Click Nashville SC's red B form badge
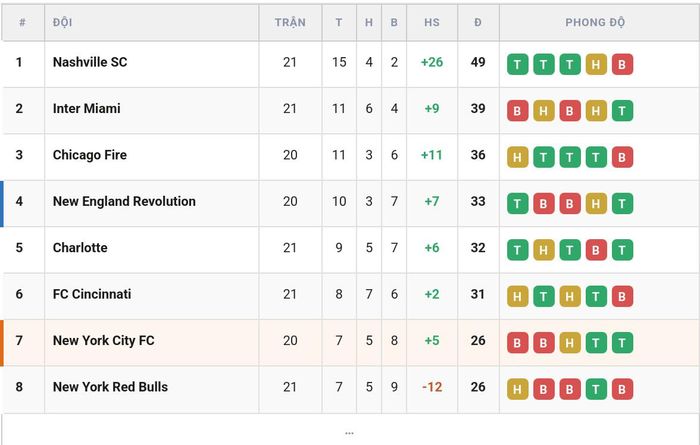The height and width of the screenshot is (445, 700). coord(622,64)
